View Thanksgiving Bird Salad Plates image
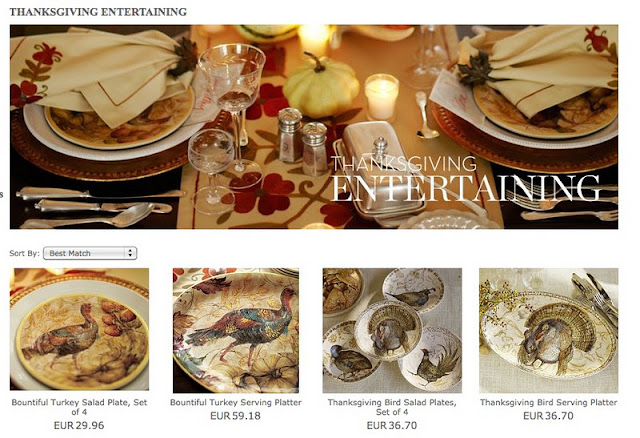Screen dimensions: 640x438 (392, 330)
